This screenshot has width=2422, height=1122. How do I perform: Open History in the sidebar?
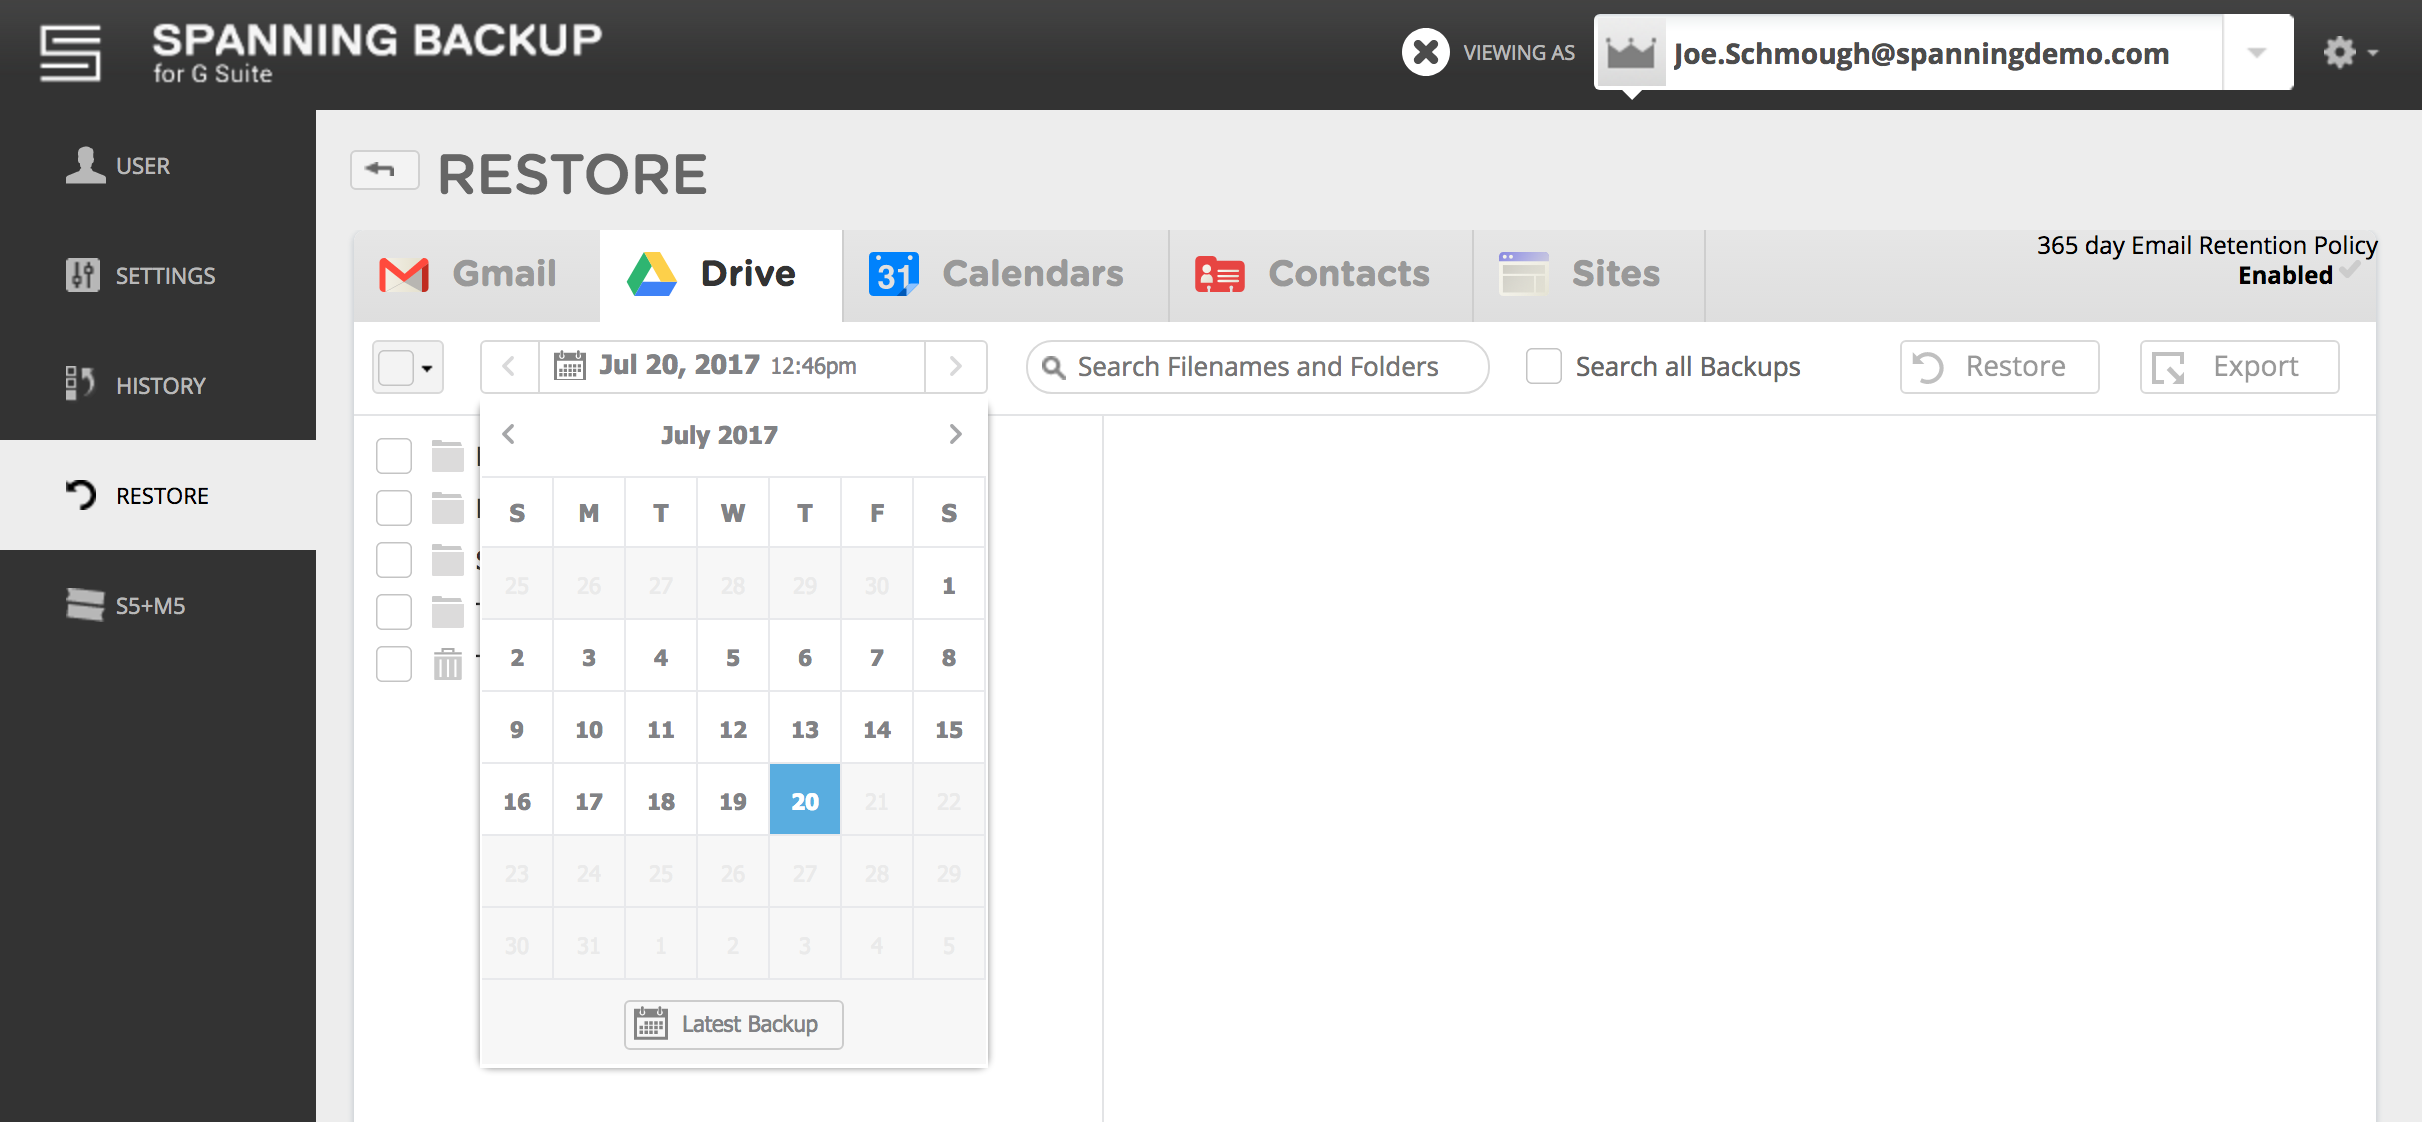point(158,385)
